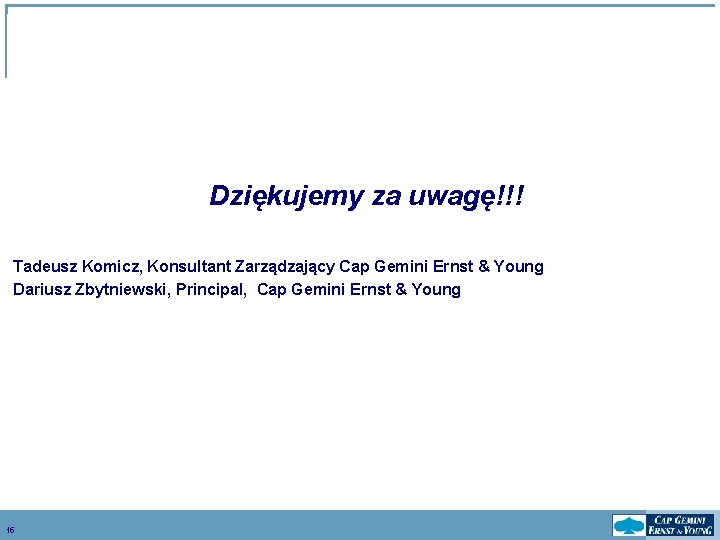Click the Cap Gemini Ernst & Young logo

point(663,525)
